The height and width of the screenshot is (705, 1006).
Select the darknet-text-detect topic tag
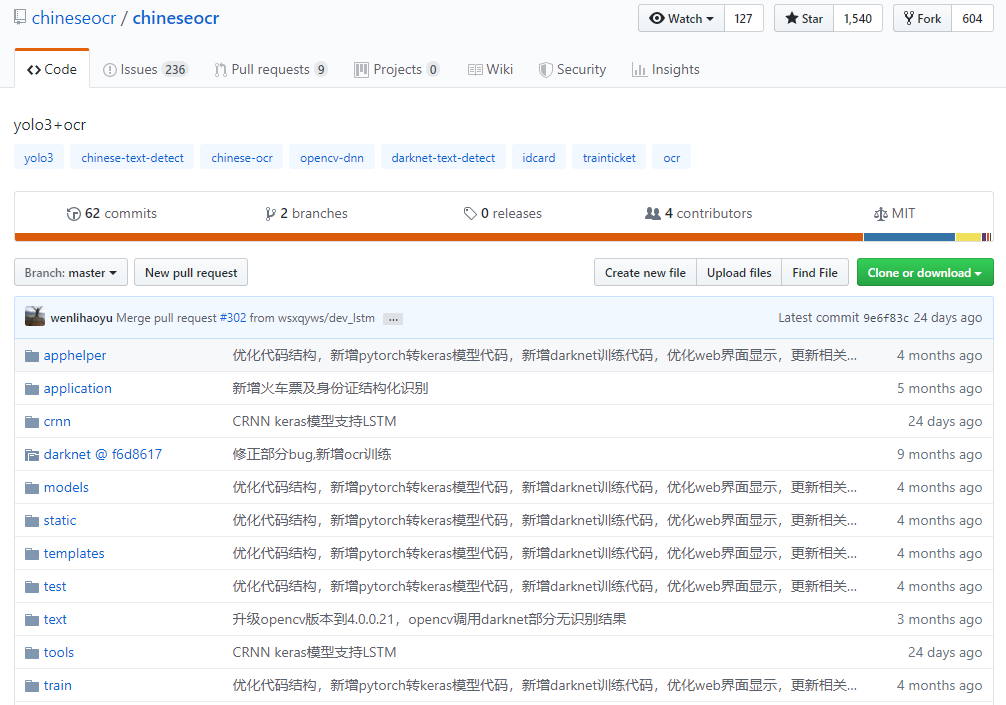click(443, 158)
